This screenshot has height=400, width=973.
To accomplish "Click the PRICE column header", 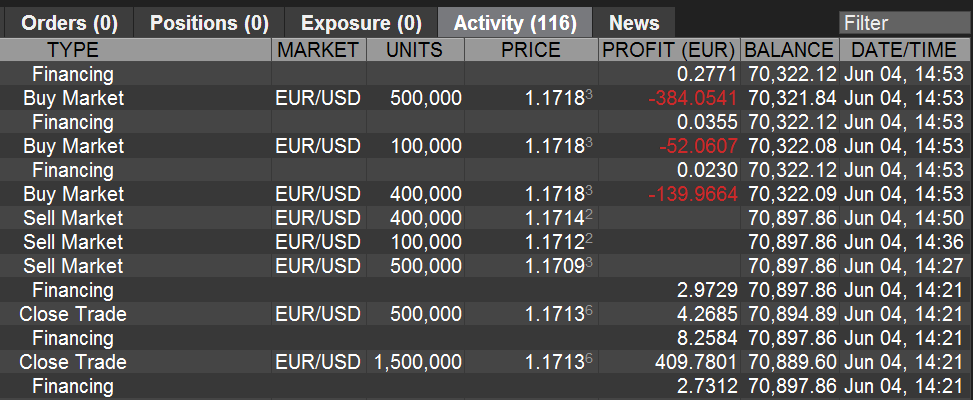I will pyautogui.click(x=532, y=50).
